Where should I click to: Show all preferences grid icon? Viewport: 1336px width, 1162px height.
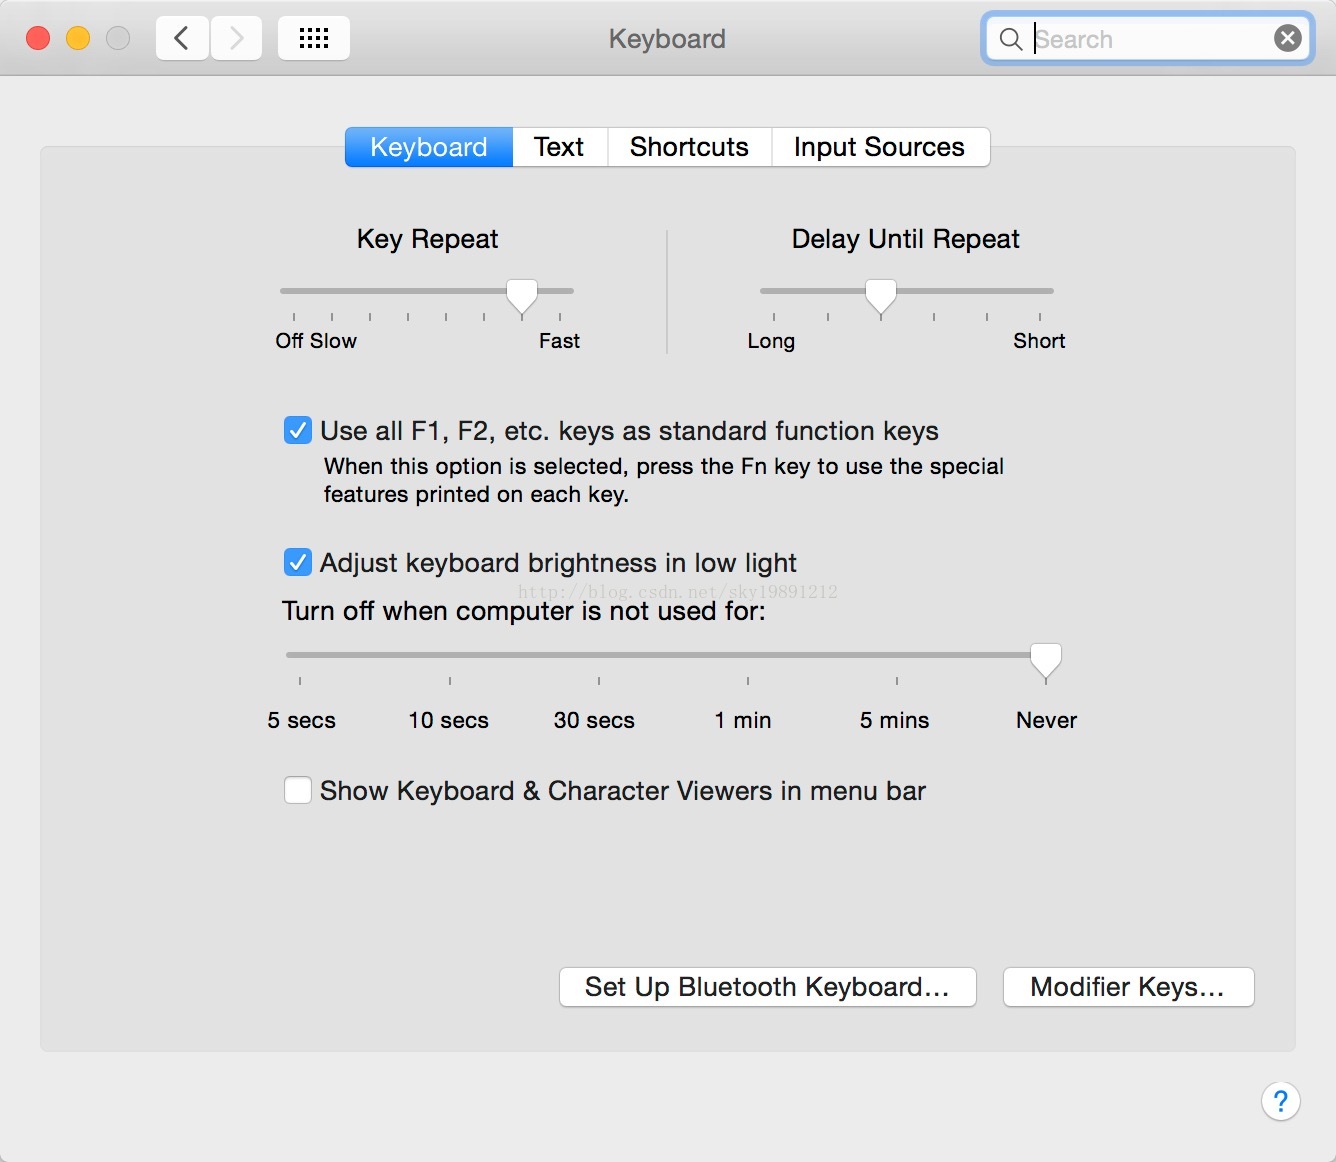(x=314, y=39)
